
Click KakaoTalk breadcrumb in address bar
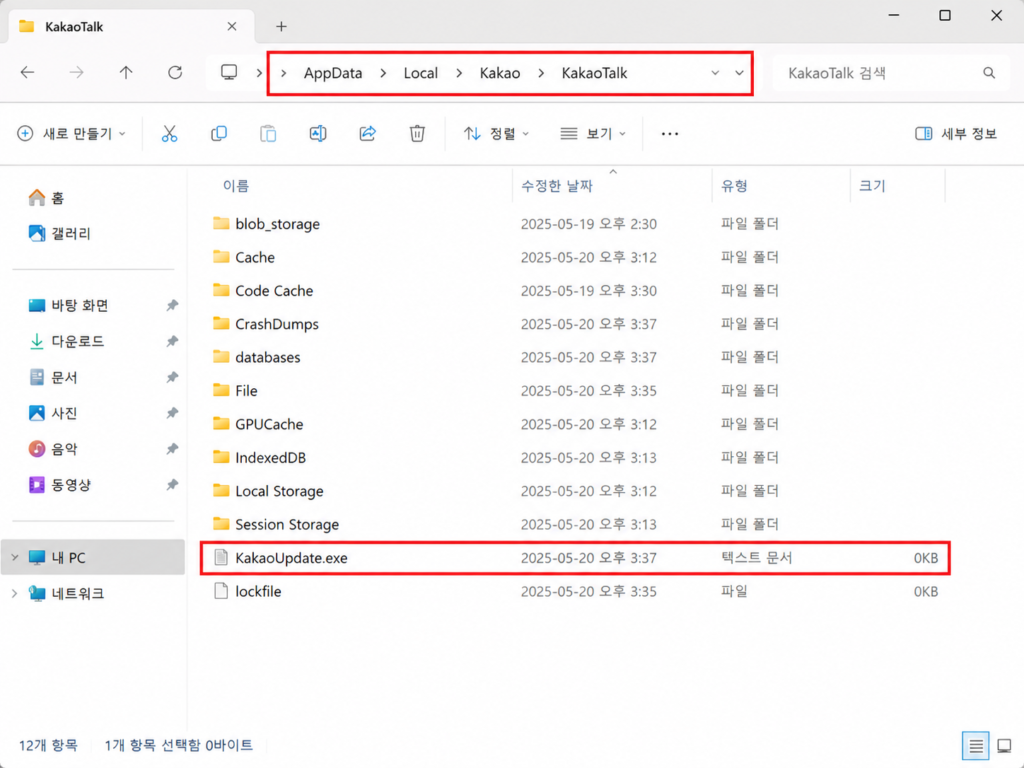tap(594, 73)
